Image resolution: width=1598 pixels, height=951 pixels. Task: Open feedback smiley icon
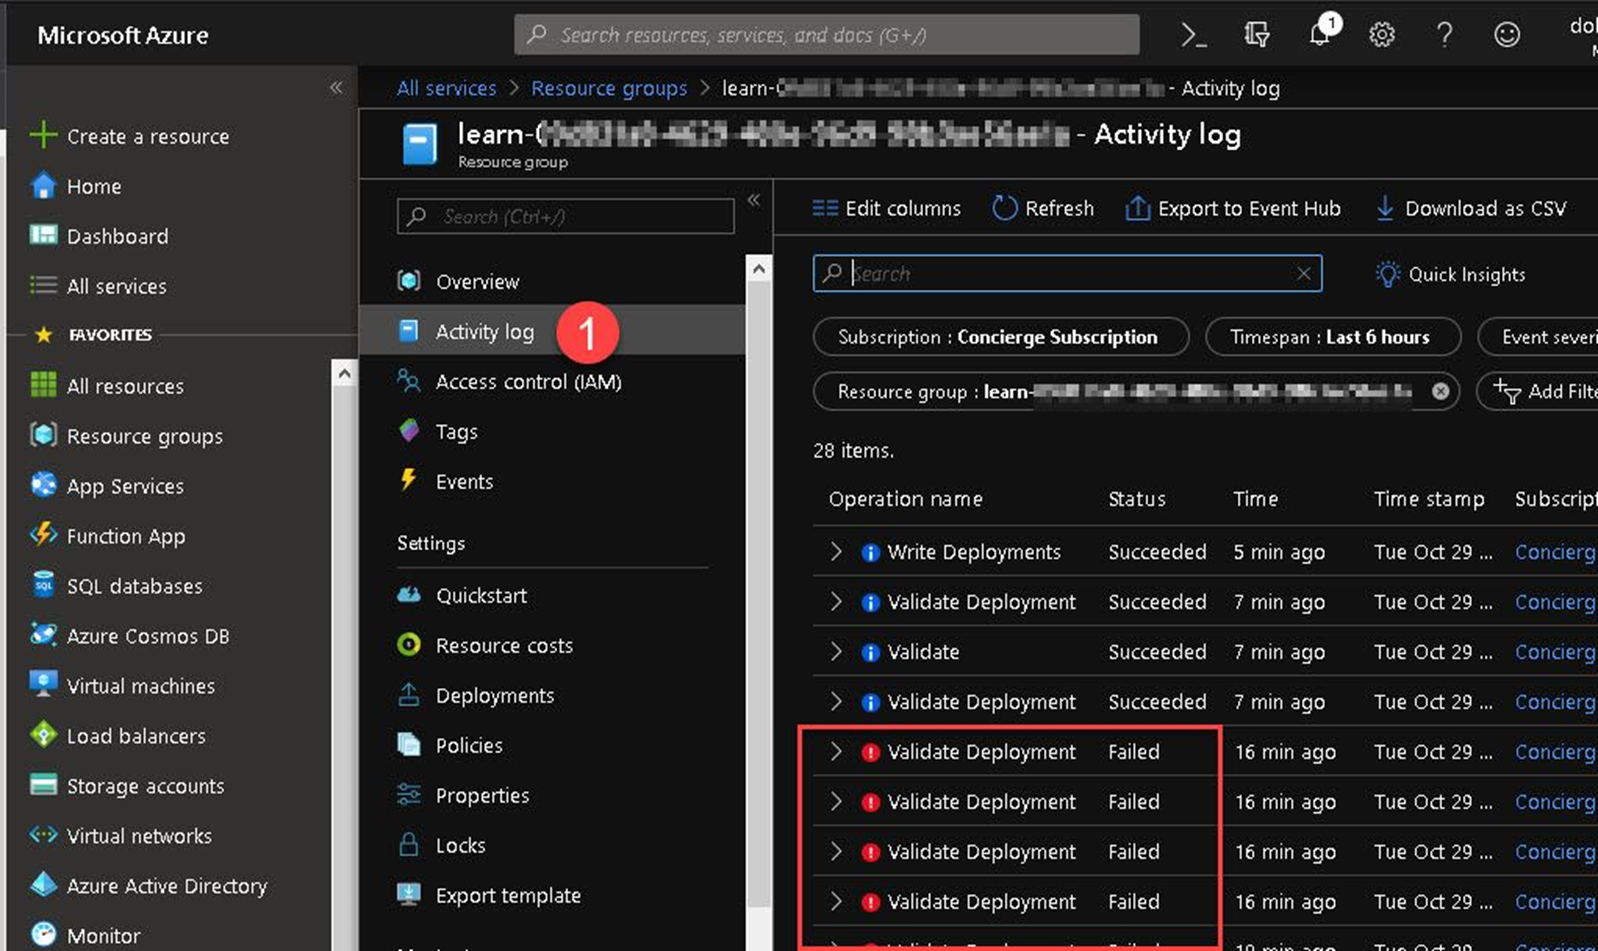coord(1507,35)
